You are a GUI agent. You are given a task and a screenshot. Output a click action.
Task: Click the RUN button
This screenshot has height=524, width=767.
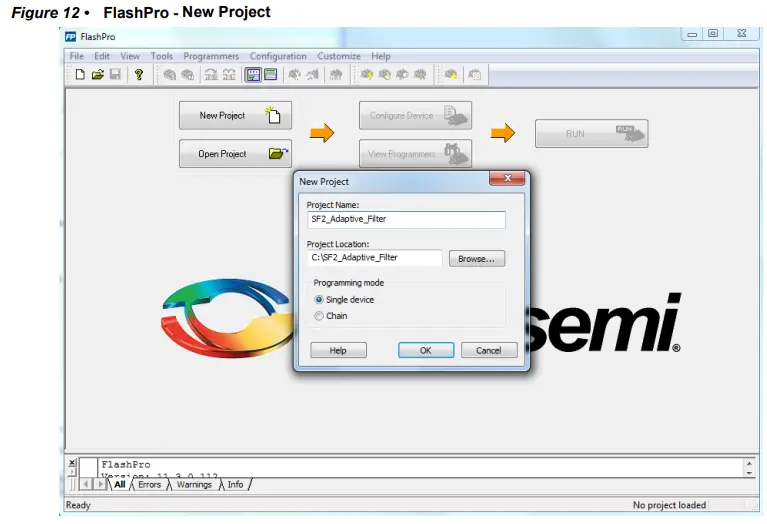coord(591,134)
